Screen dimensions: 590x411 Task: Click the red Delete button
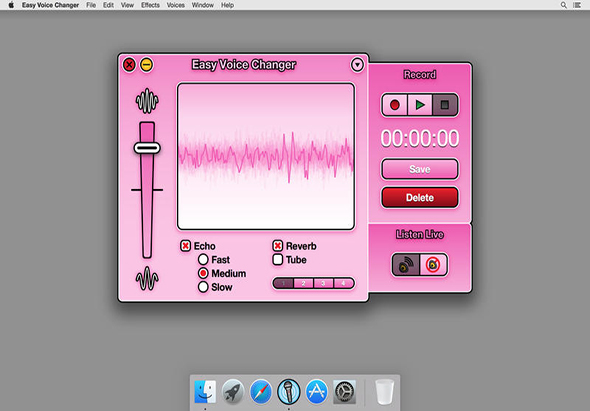pos(420,198)
